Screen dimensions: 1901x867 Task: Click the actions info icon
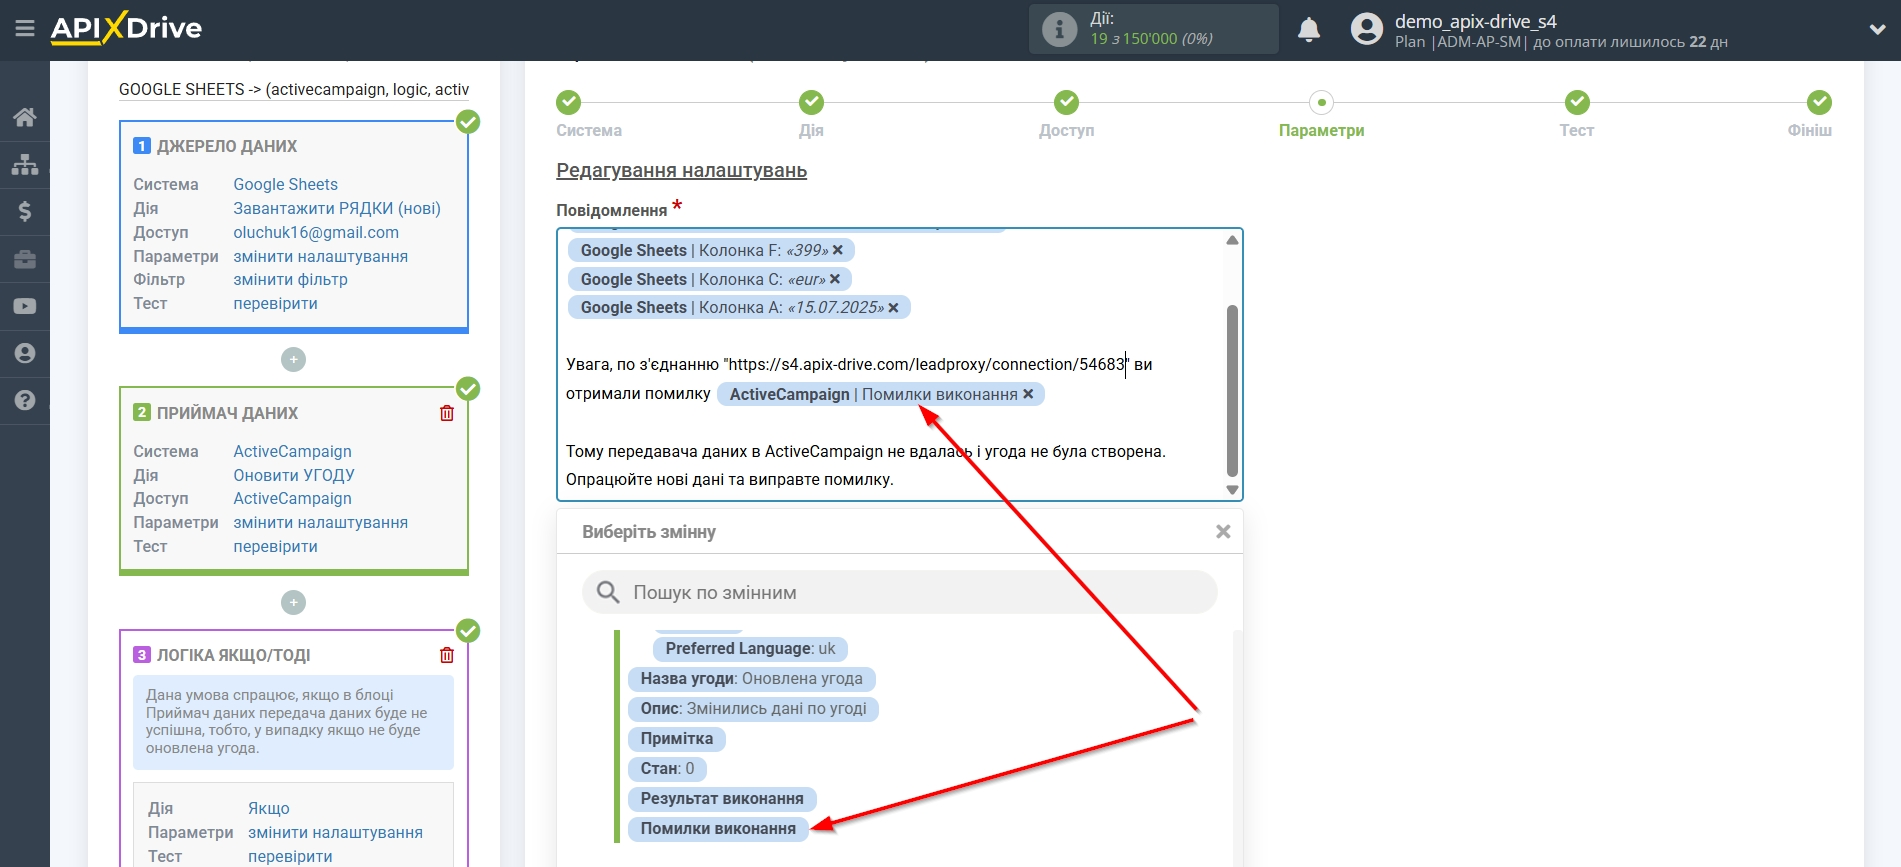point(1059,29)
